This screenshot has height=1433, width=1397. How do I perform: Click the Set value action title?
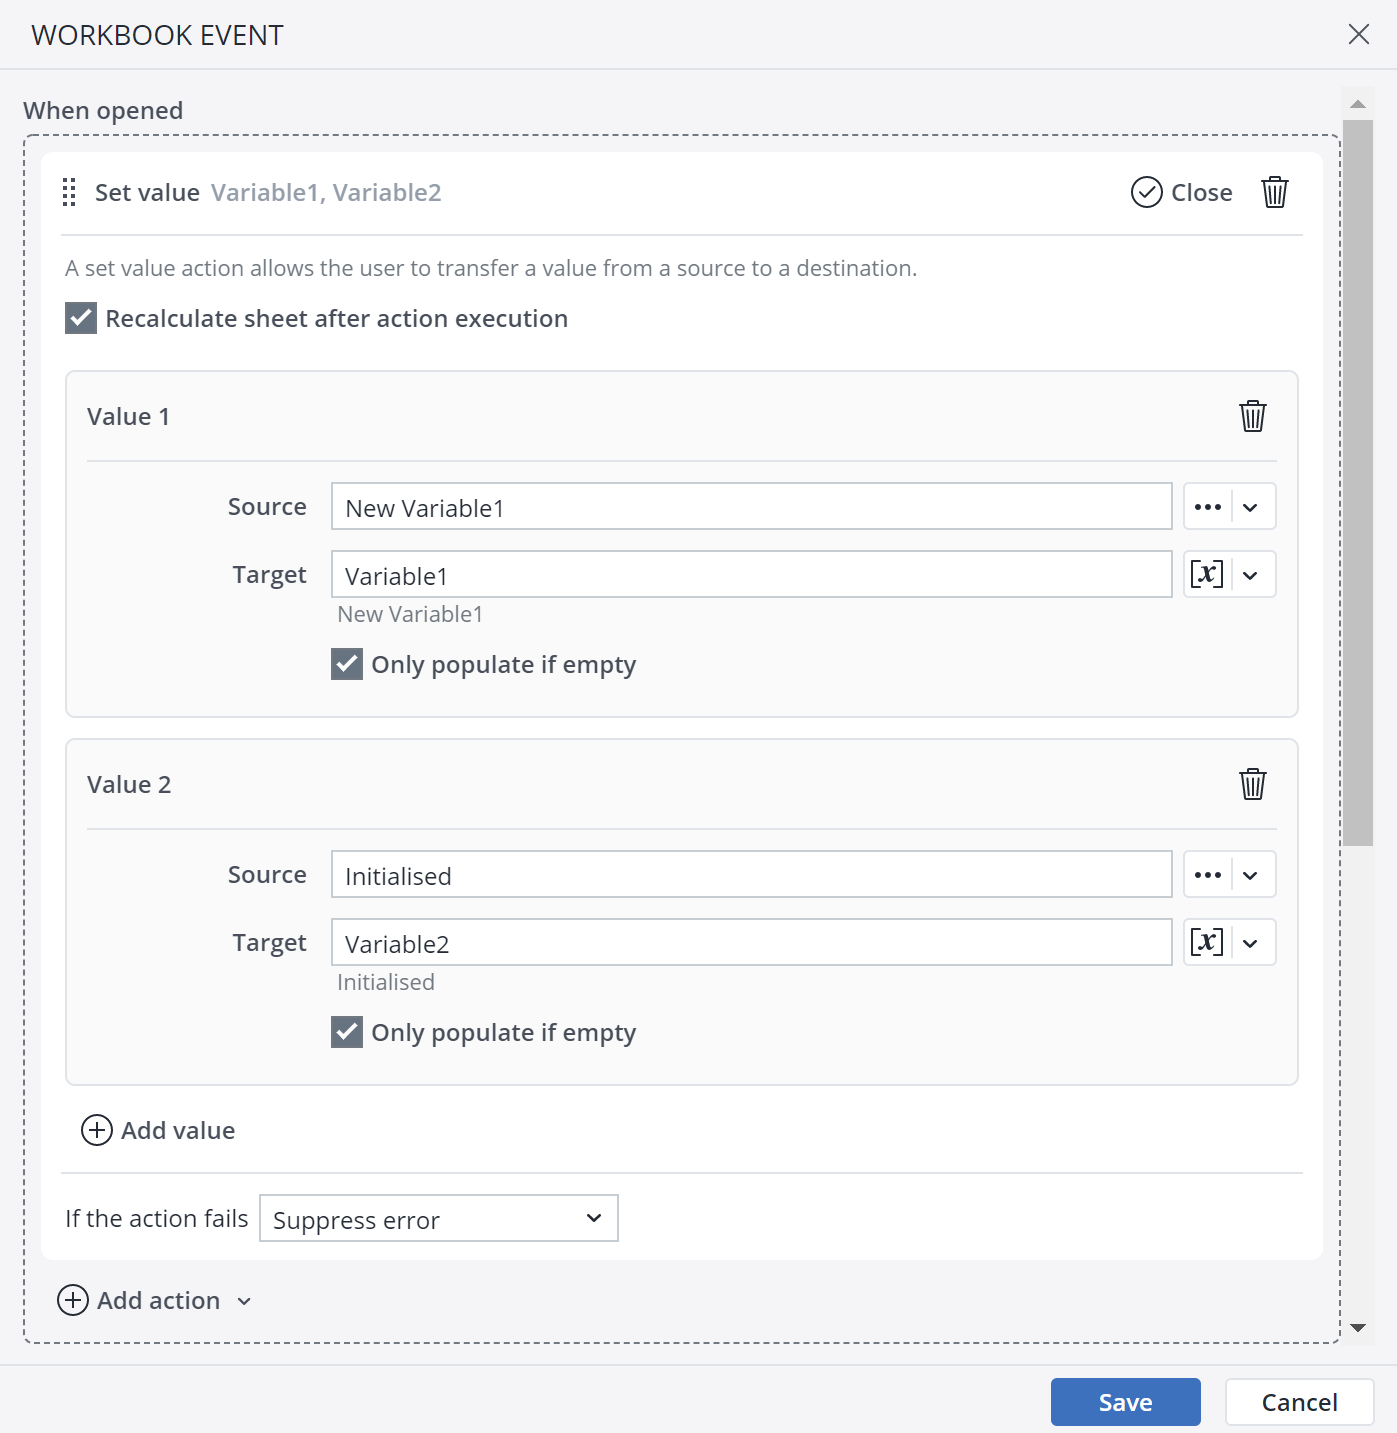[x=147, y=192]
